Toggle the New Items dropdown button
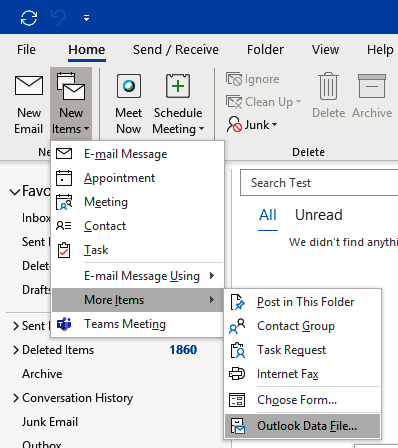The image size is (398, 448). point(71,104)
